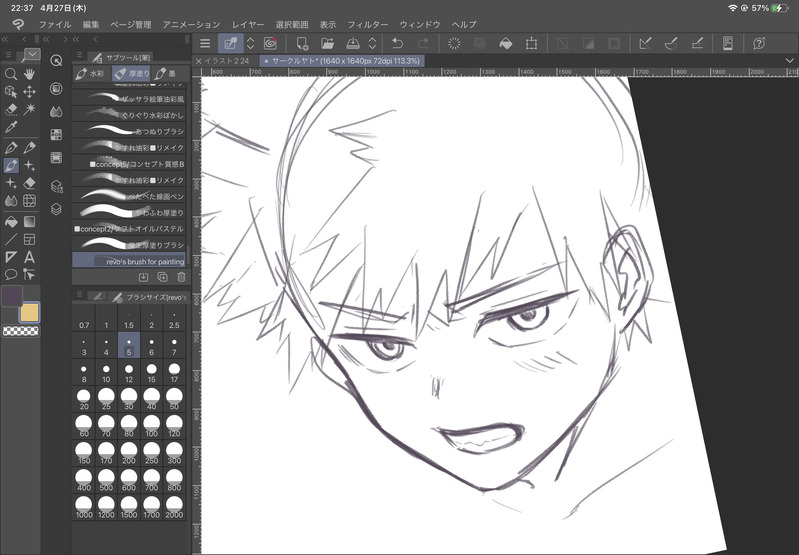Viewport: 799px width, 555px height.
Task: Open レイヤー menu
Action: (x=248, y=24)
